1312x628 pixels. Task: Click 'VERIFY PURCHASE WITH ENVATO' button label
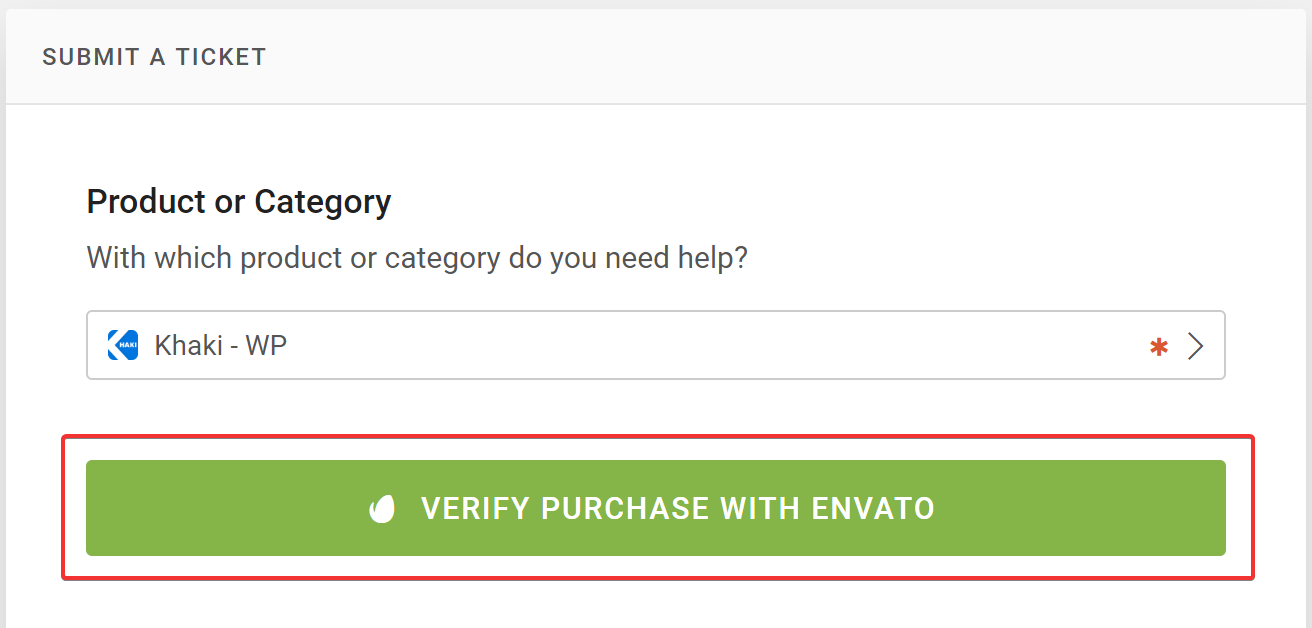(677, 509)
